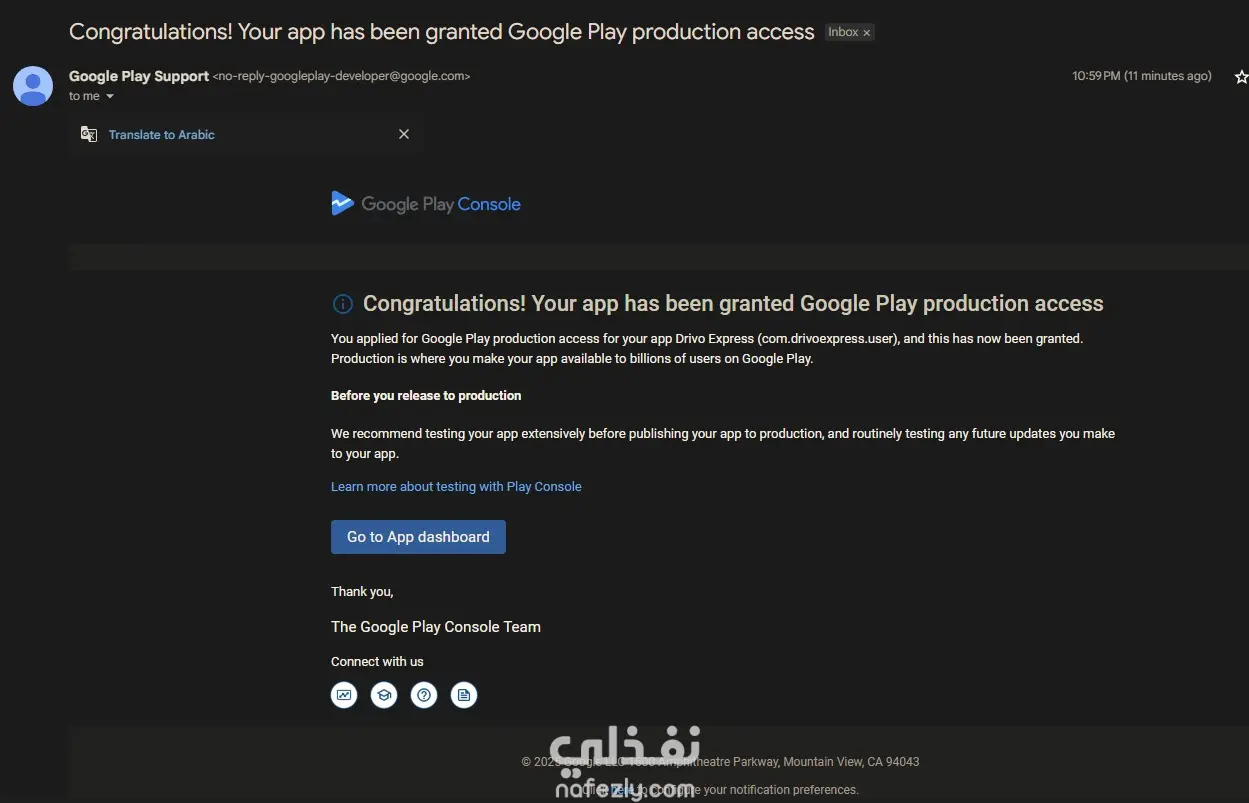This screenshot has height=803, width=1249.
Task: Star this email
Action: pos(1241,77)
